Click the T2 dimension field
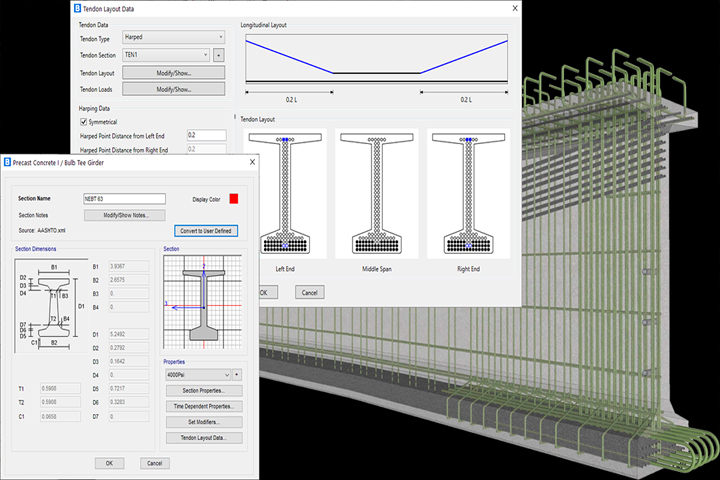 [61, 402]
